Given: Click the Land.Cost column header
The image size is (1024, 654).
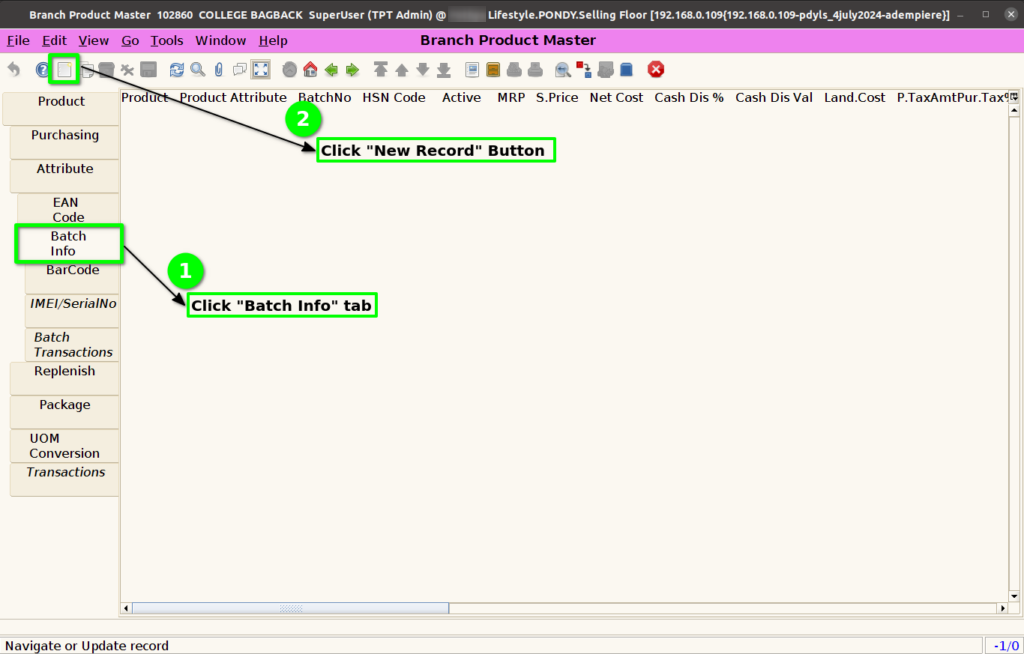Looking at the screenshot, I should [854, 97].
